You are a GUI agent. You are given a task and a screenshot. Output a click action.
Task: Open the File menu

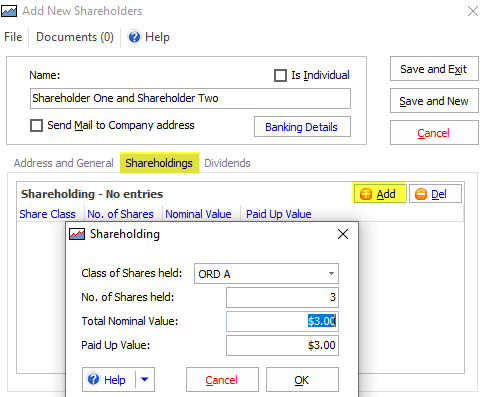pyautogui.click(x=13, y=37)
